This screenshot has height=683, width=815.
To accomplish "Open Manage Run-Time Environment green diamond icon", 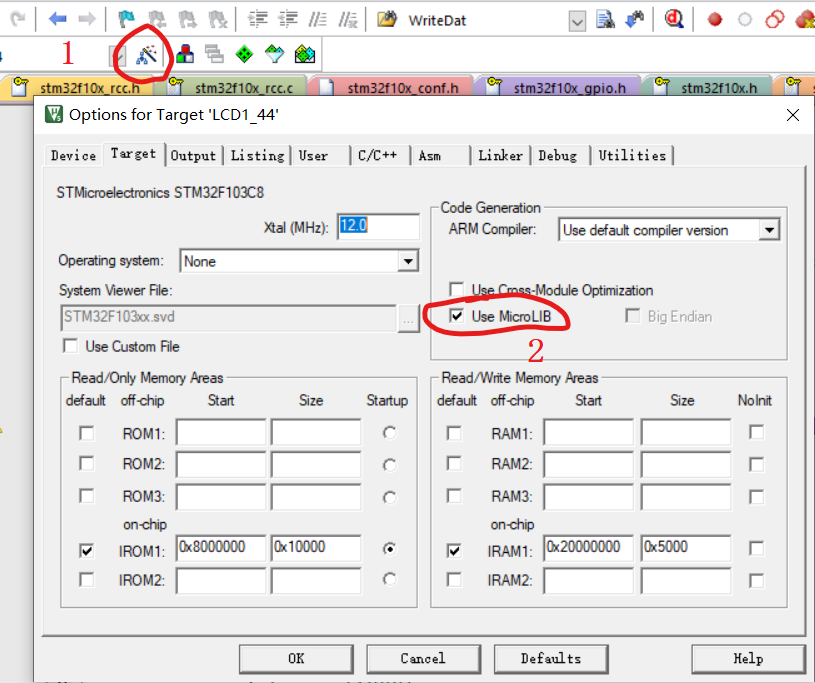I will point(244,54).
